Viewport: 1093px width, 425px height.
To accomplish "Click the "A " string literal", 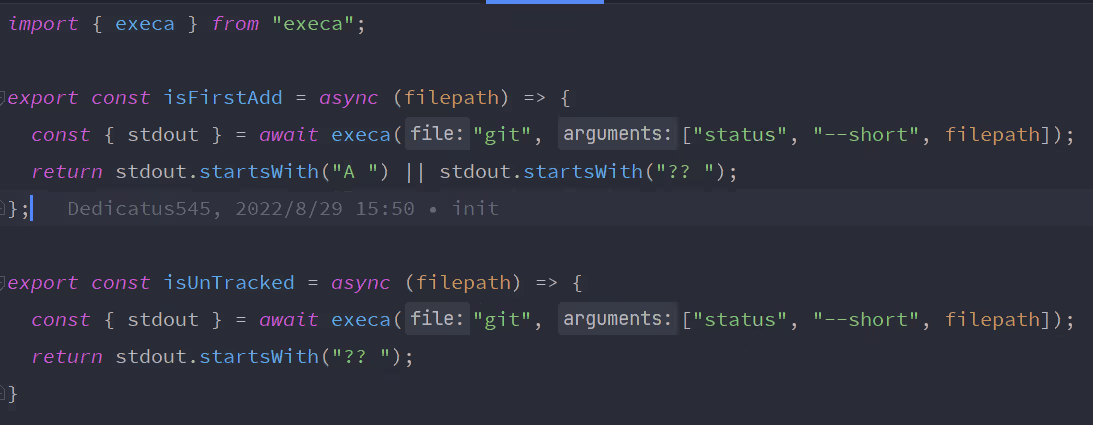I will (355, 171).
